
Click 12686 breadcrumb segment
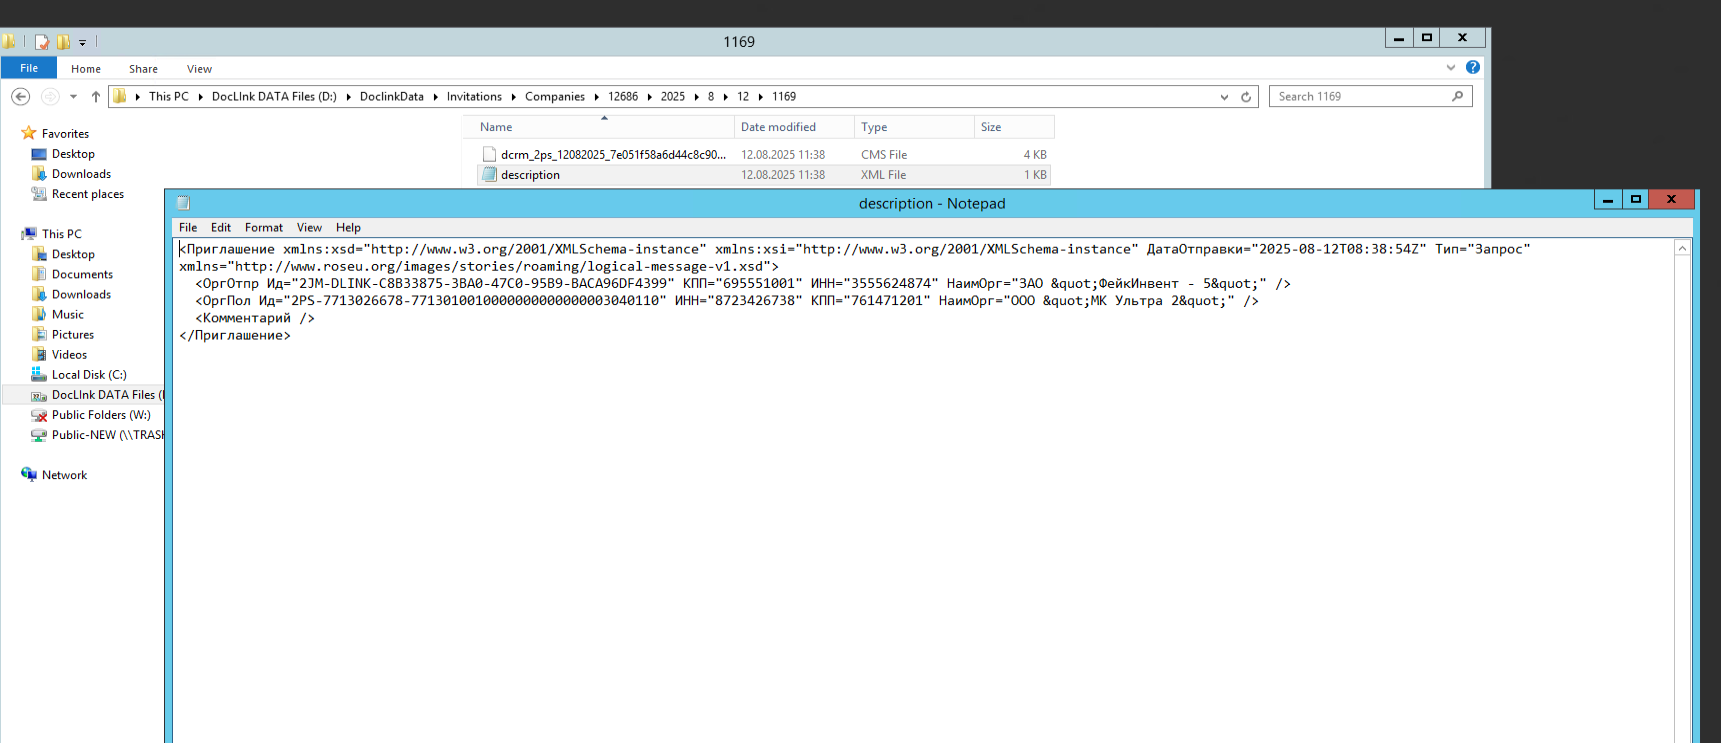(623, 97)
